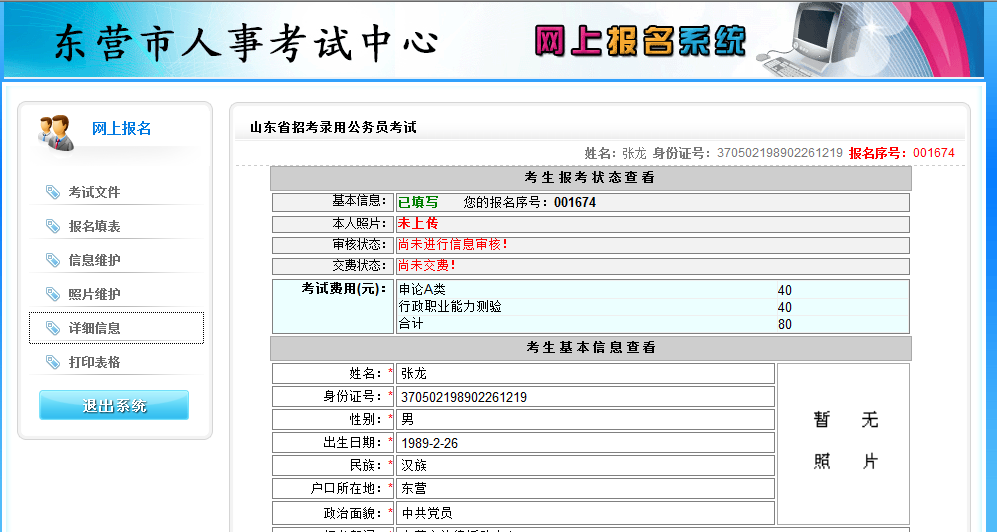Click the 基本信息 label
Image resolution: width=997 pixels, height=532 pixels.
point(359,201)
